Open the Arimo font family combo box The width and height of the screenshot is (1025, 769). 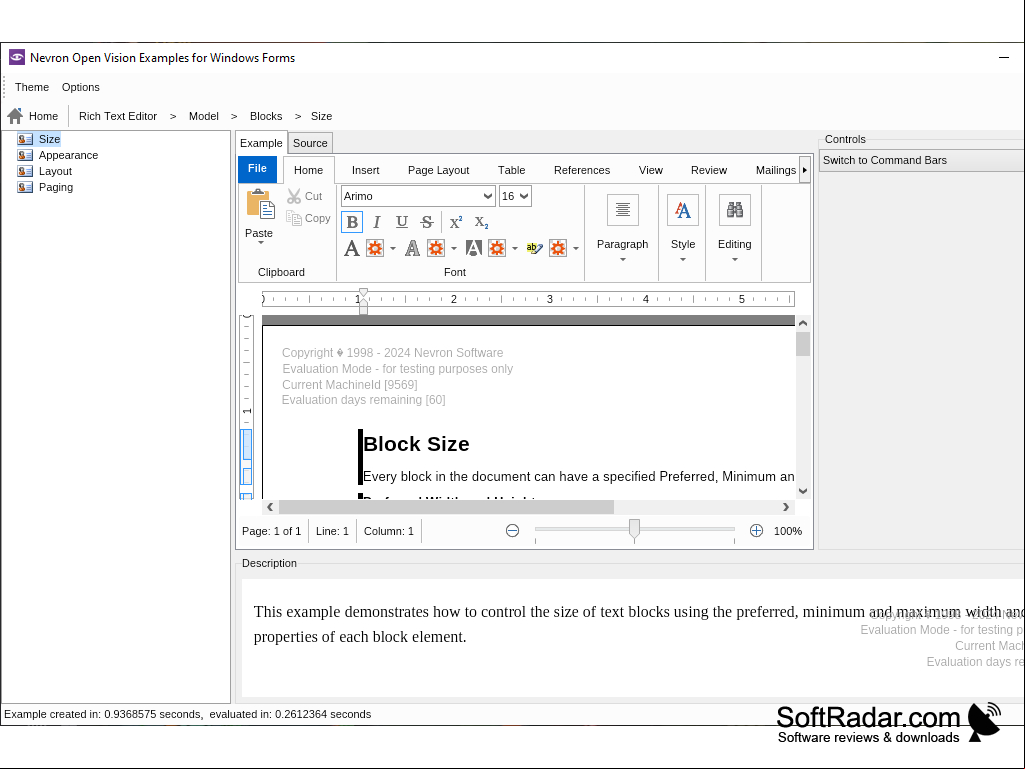coord(418,196)
